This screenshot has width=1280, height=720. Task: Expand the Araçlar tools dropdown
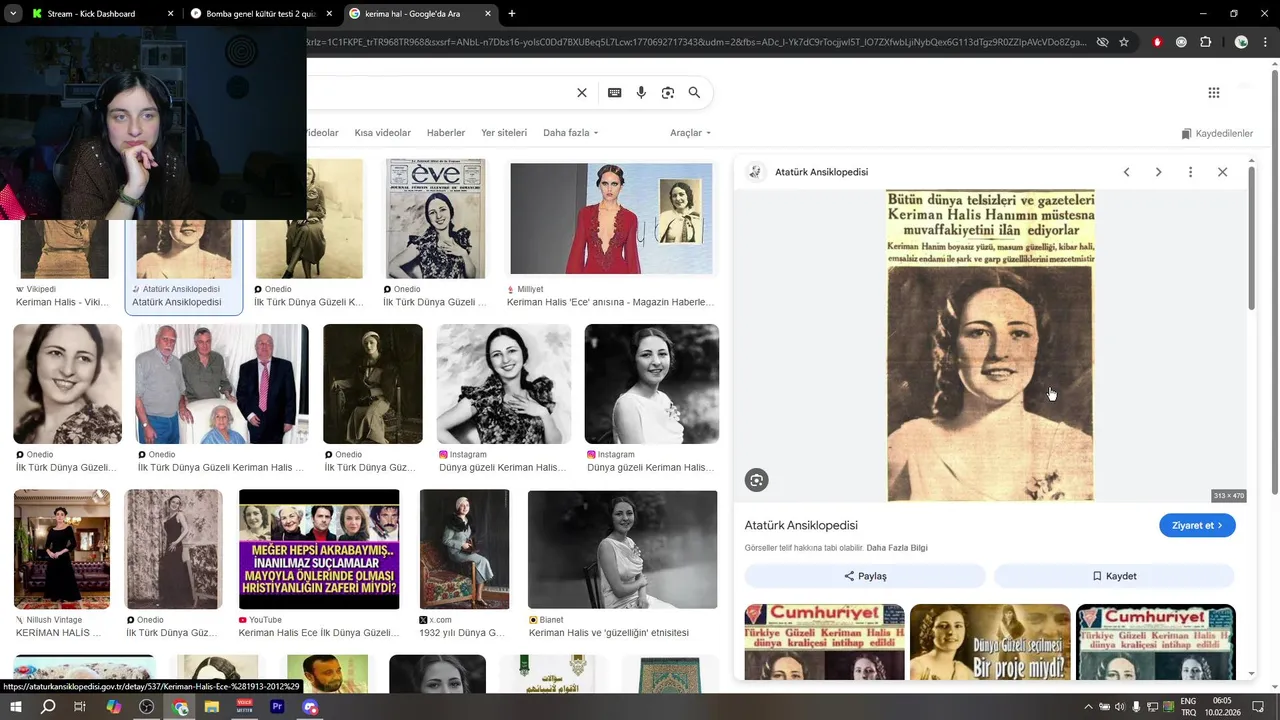point(690,133)
